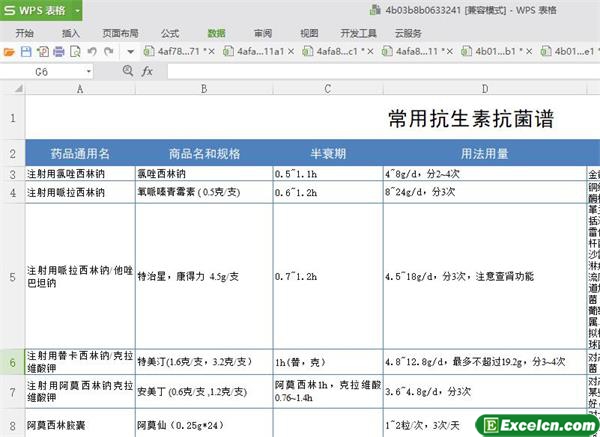
Task: Click cell 0.7~1.2h
Action: click(x=328, y=277)
